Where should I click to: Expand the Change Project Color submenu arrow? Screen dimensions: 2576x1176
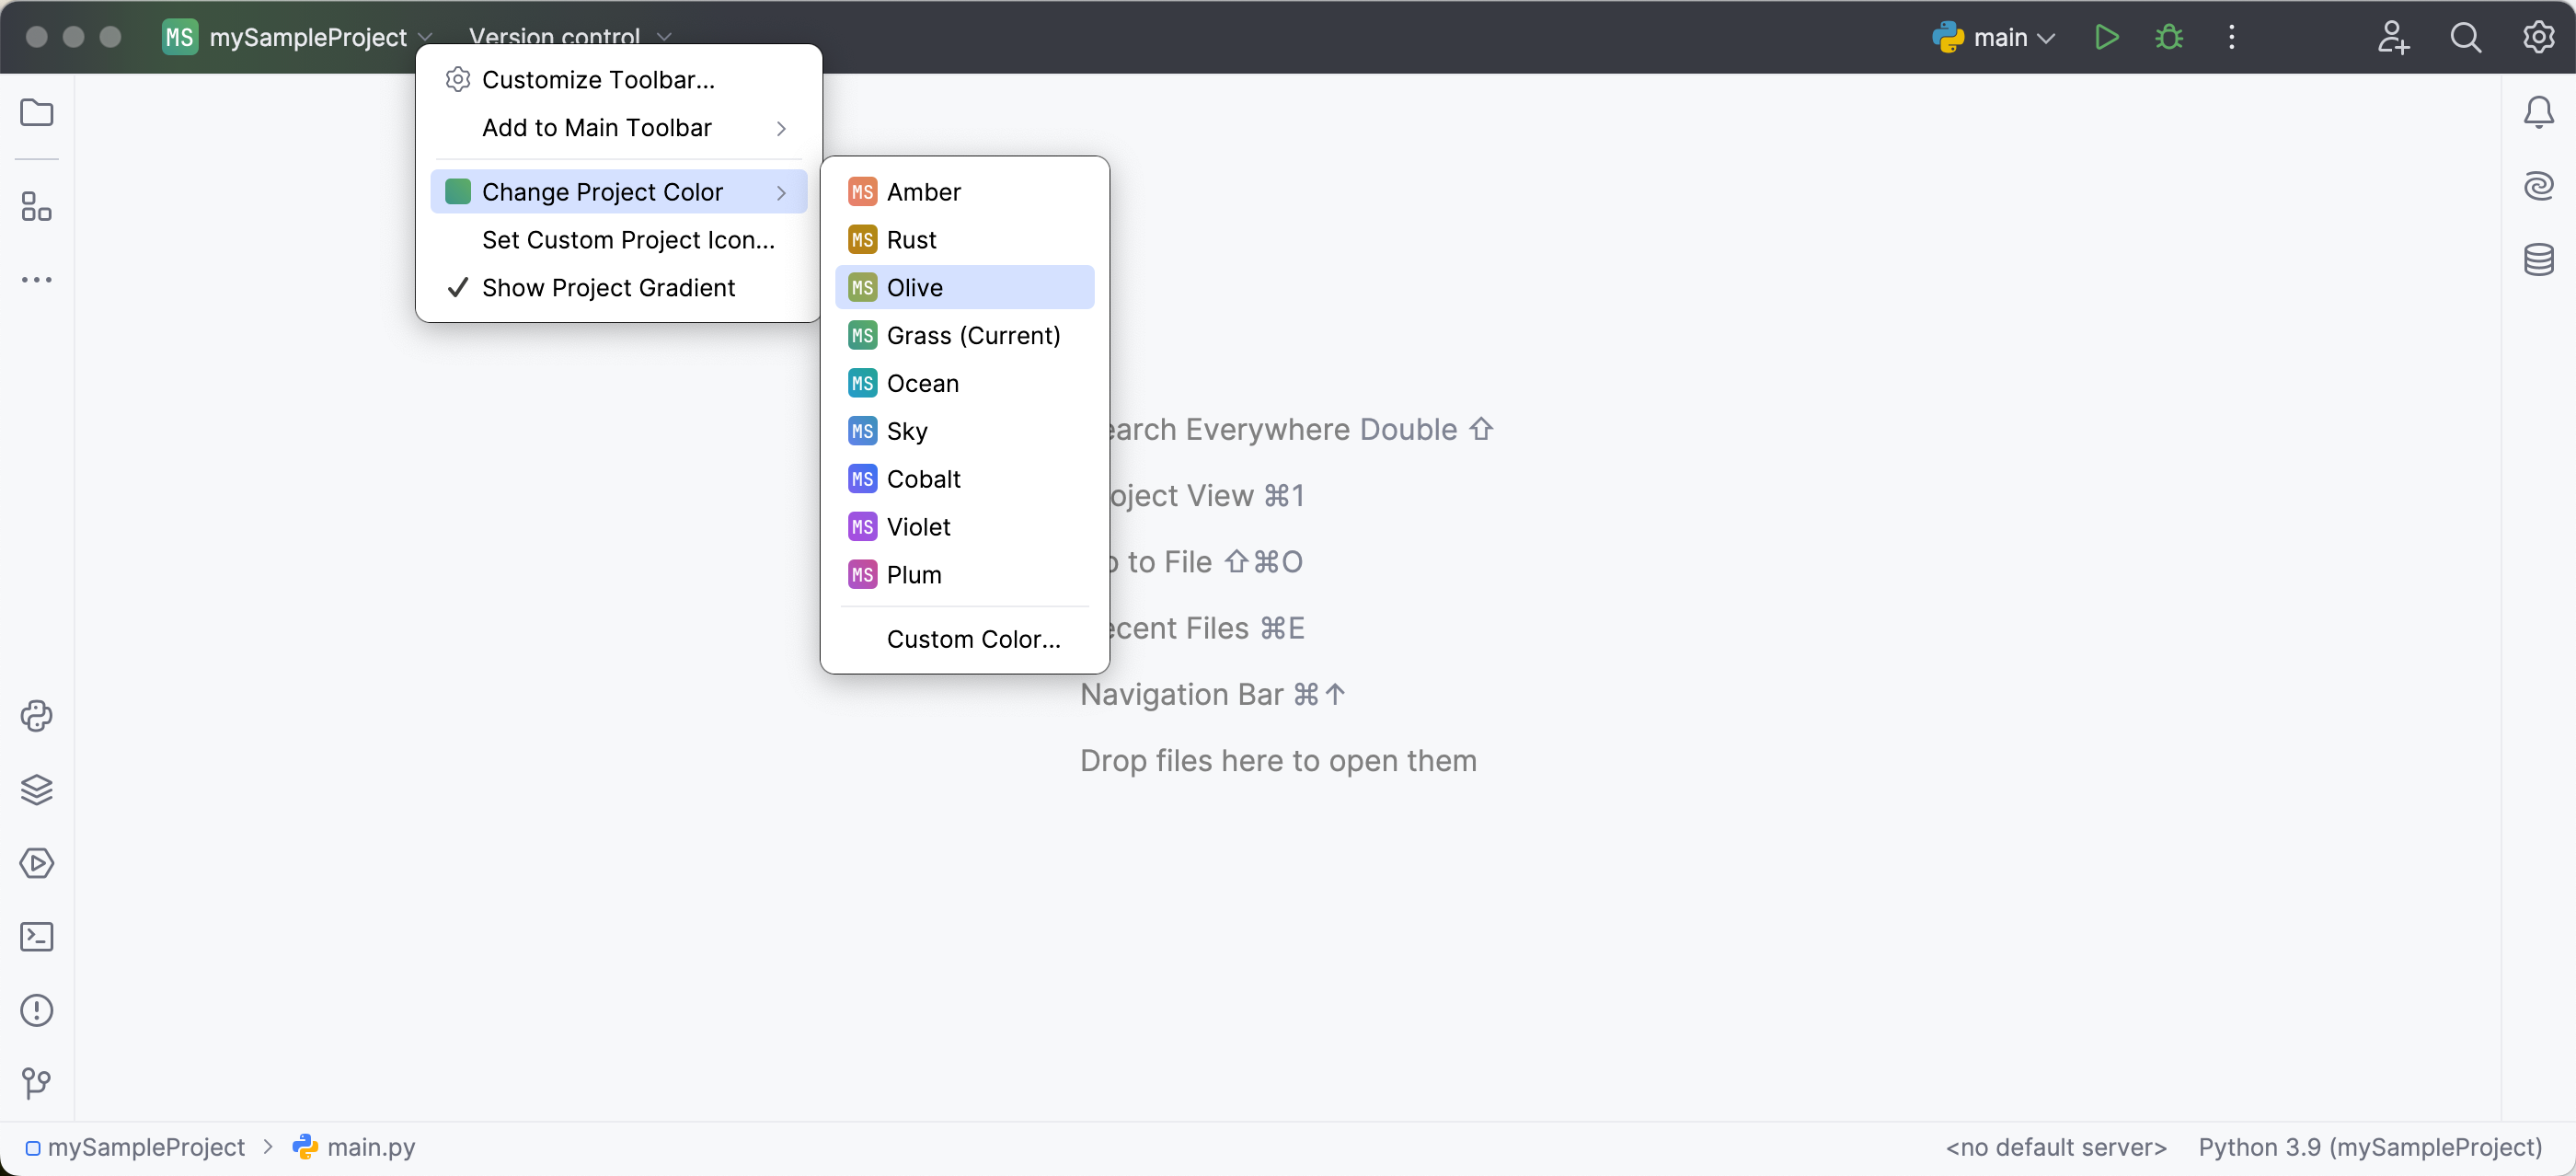coord(781,192)
